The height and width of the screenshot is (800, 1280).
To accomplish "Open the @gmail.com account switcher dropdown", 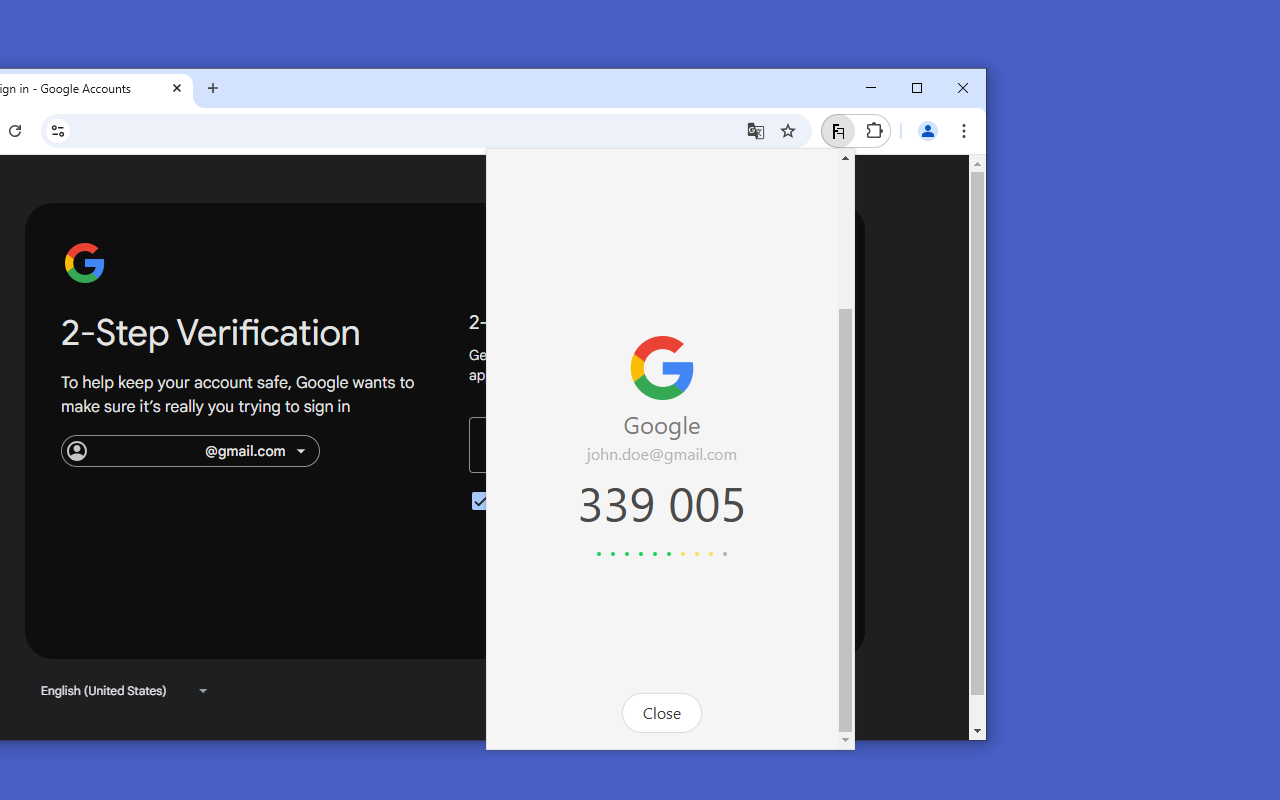I will click(x=190, y=451).
